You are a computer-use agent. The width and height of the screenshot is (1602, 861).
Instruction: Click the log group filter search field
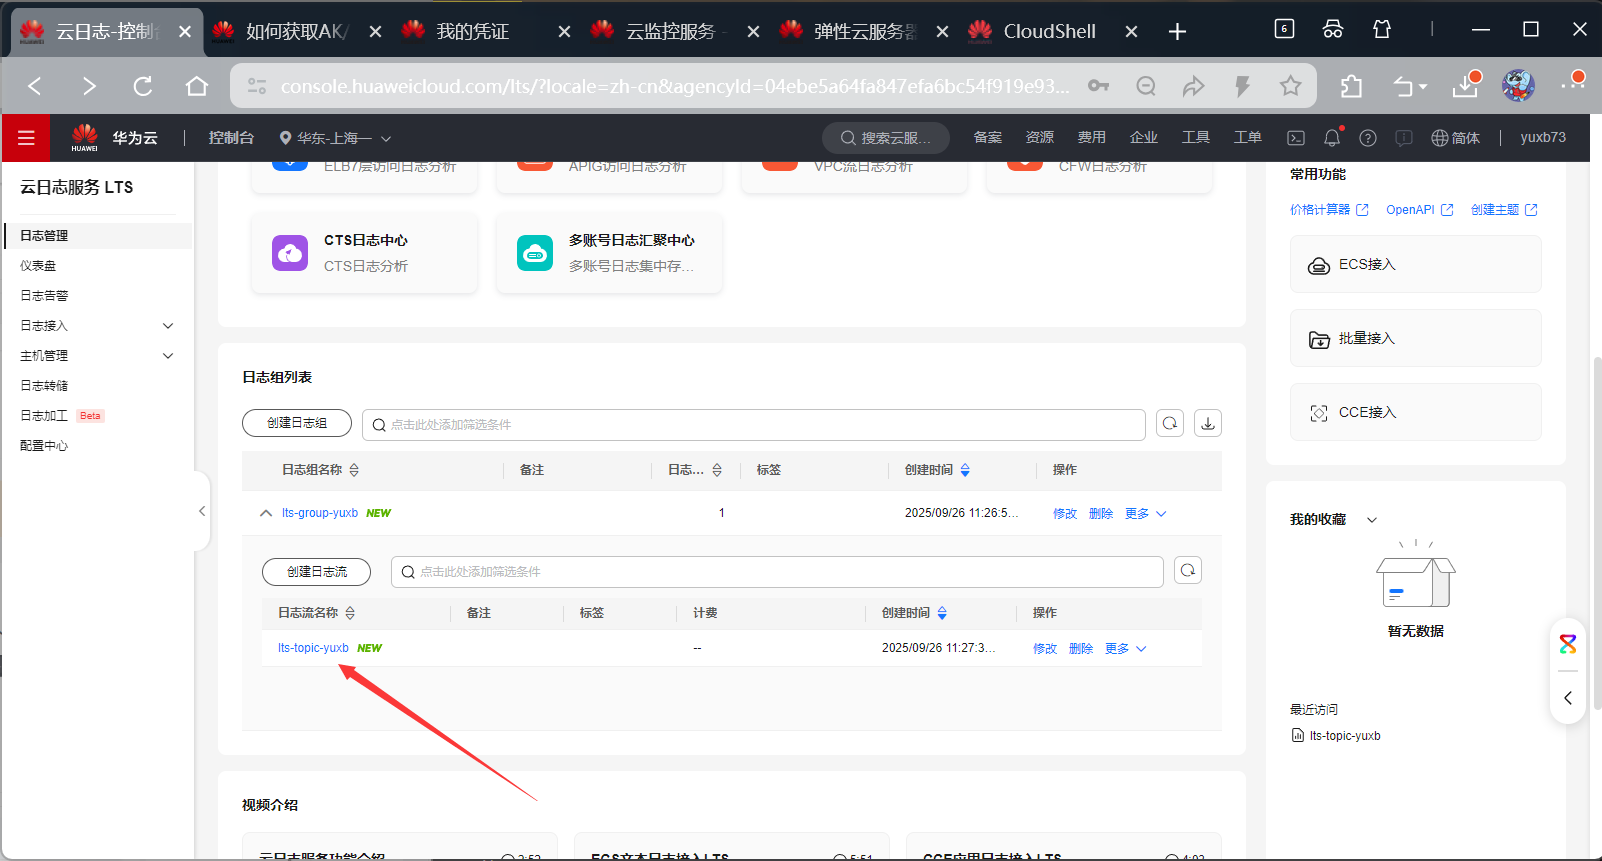pos(754,424)
